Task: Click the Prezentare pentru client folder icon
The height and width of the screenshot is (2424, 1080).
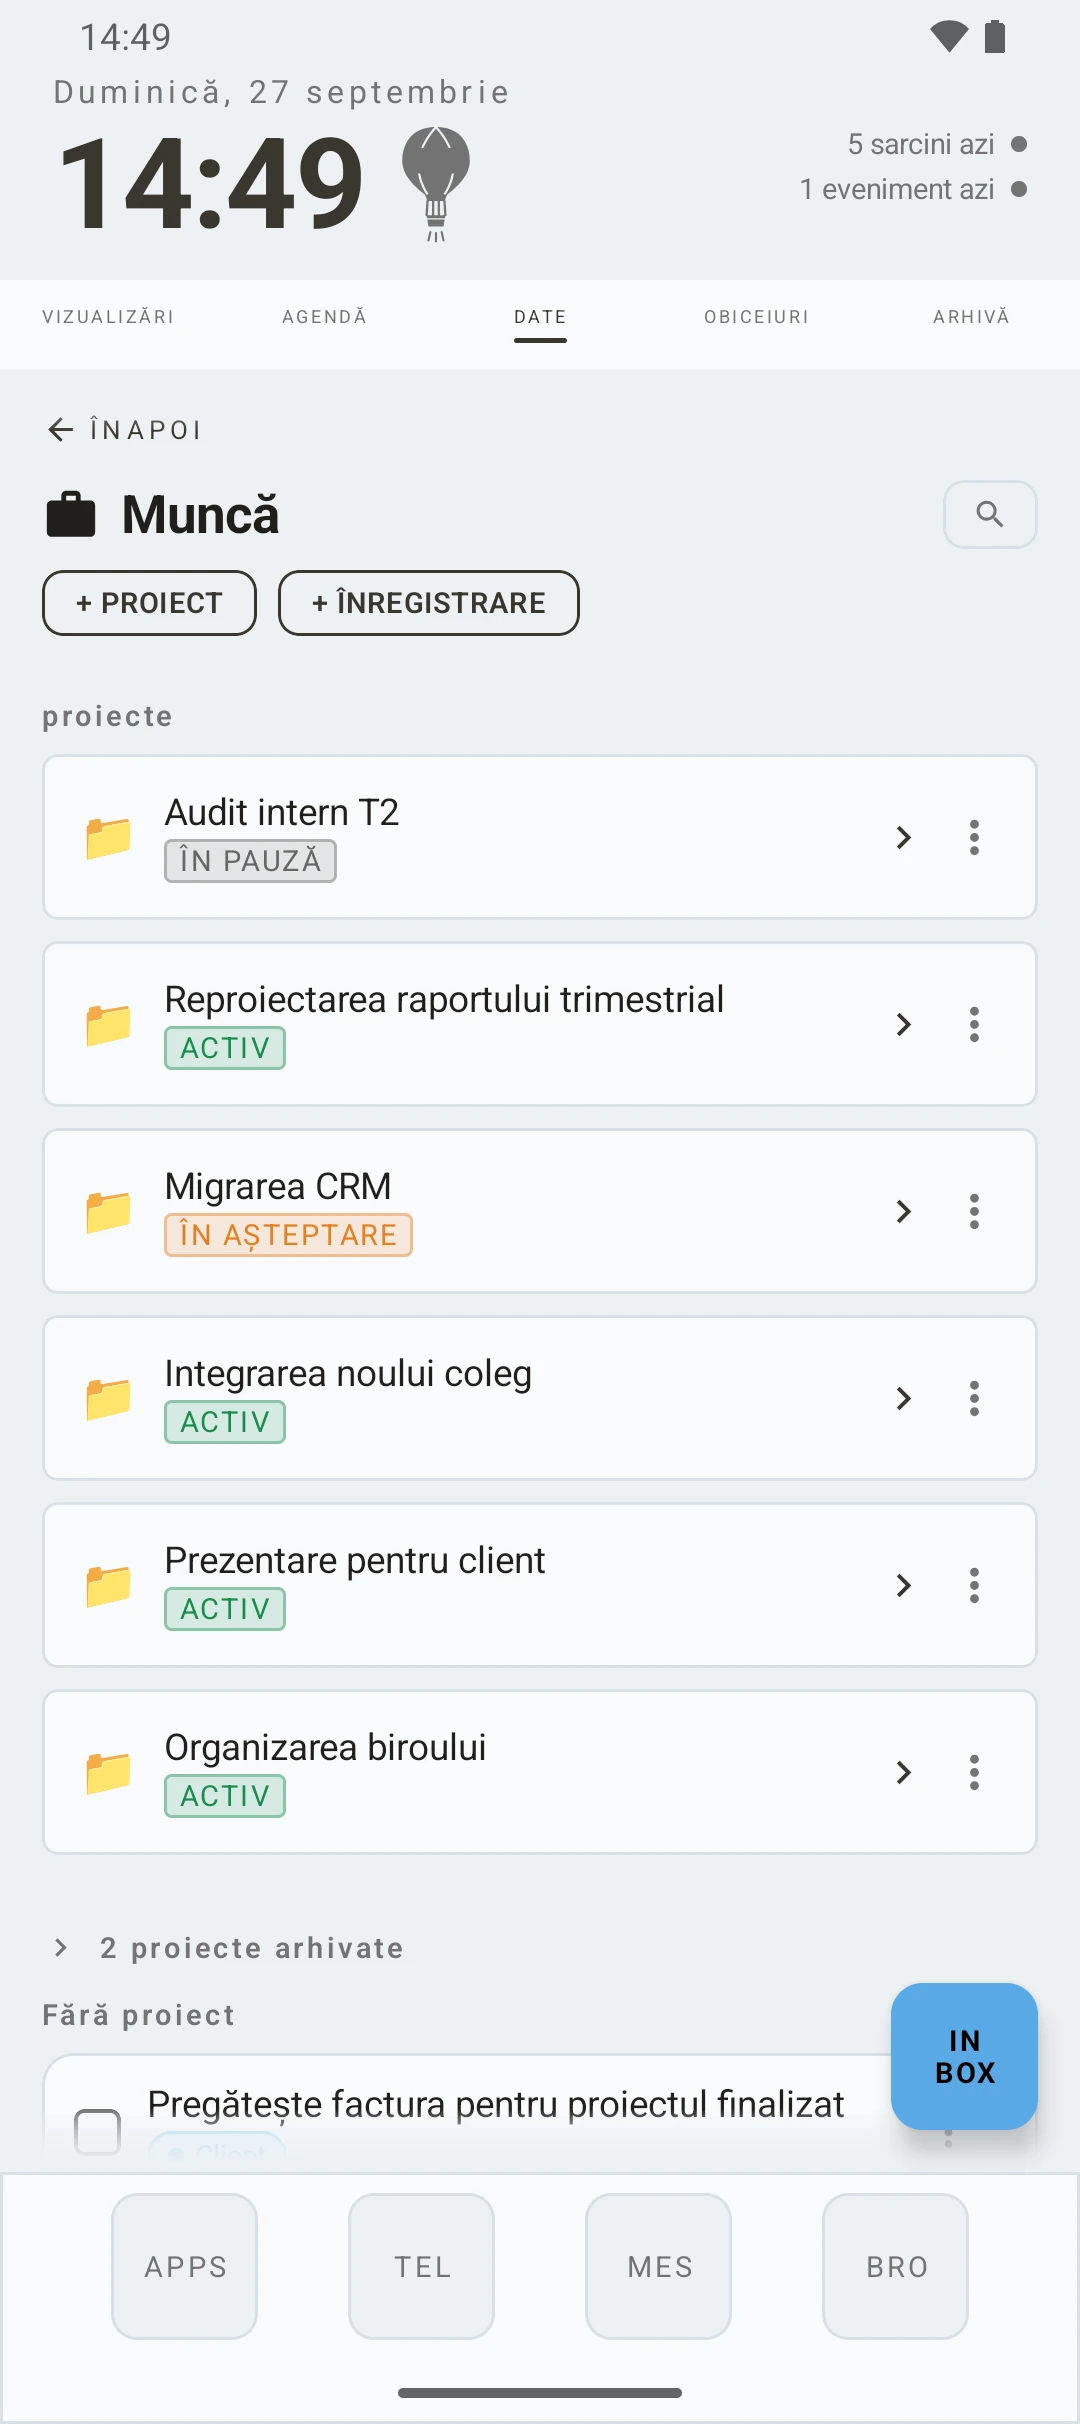Action: click(108, 1585)
